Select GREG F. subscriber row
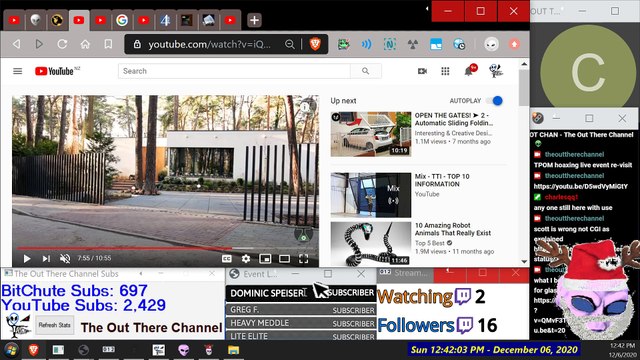The height and width of the screenshot is (360, 640). coord(301,310)
